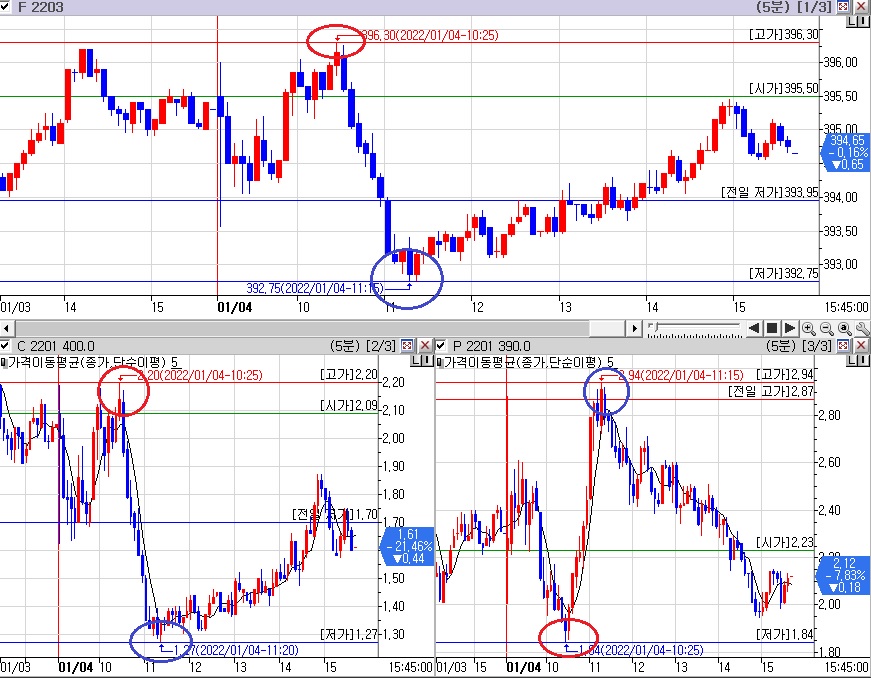Click the [고가]396.30 label on F 2203
Screen dimensions: 871x678
tap(784, 34)
